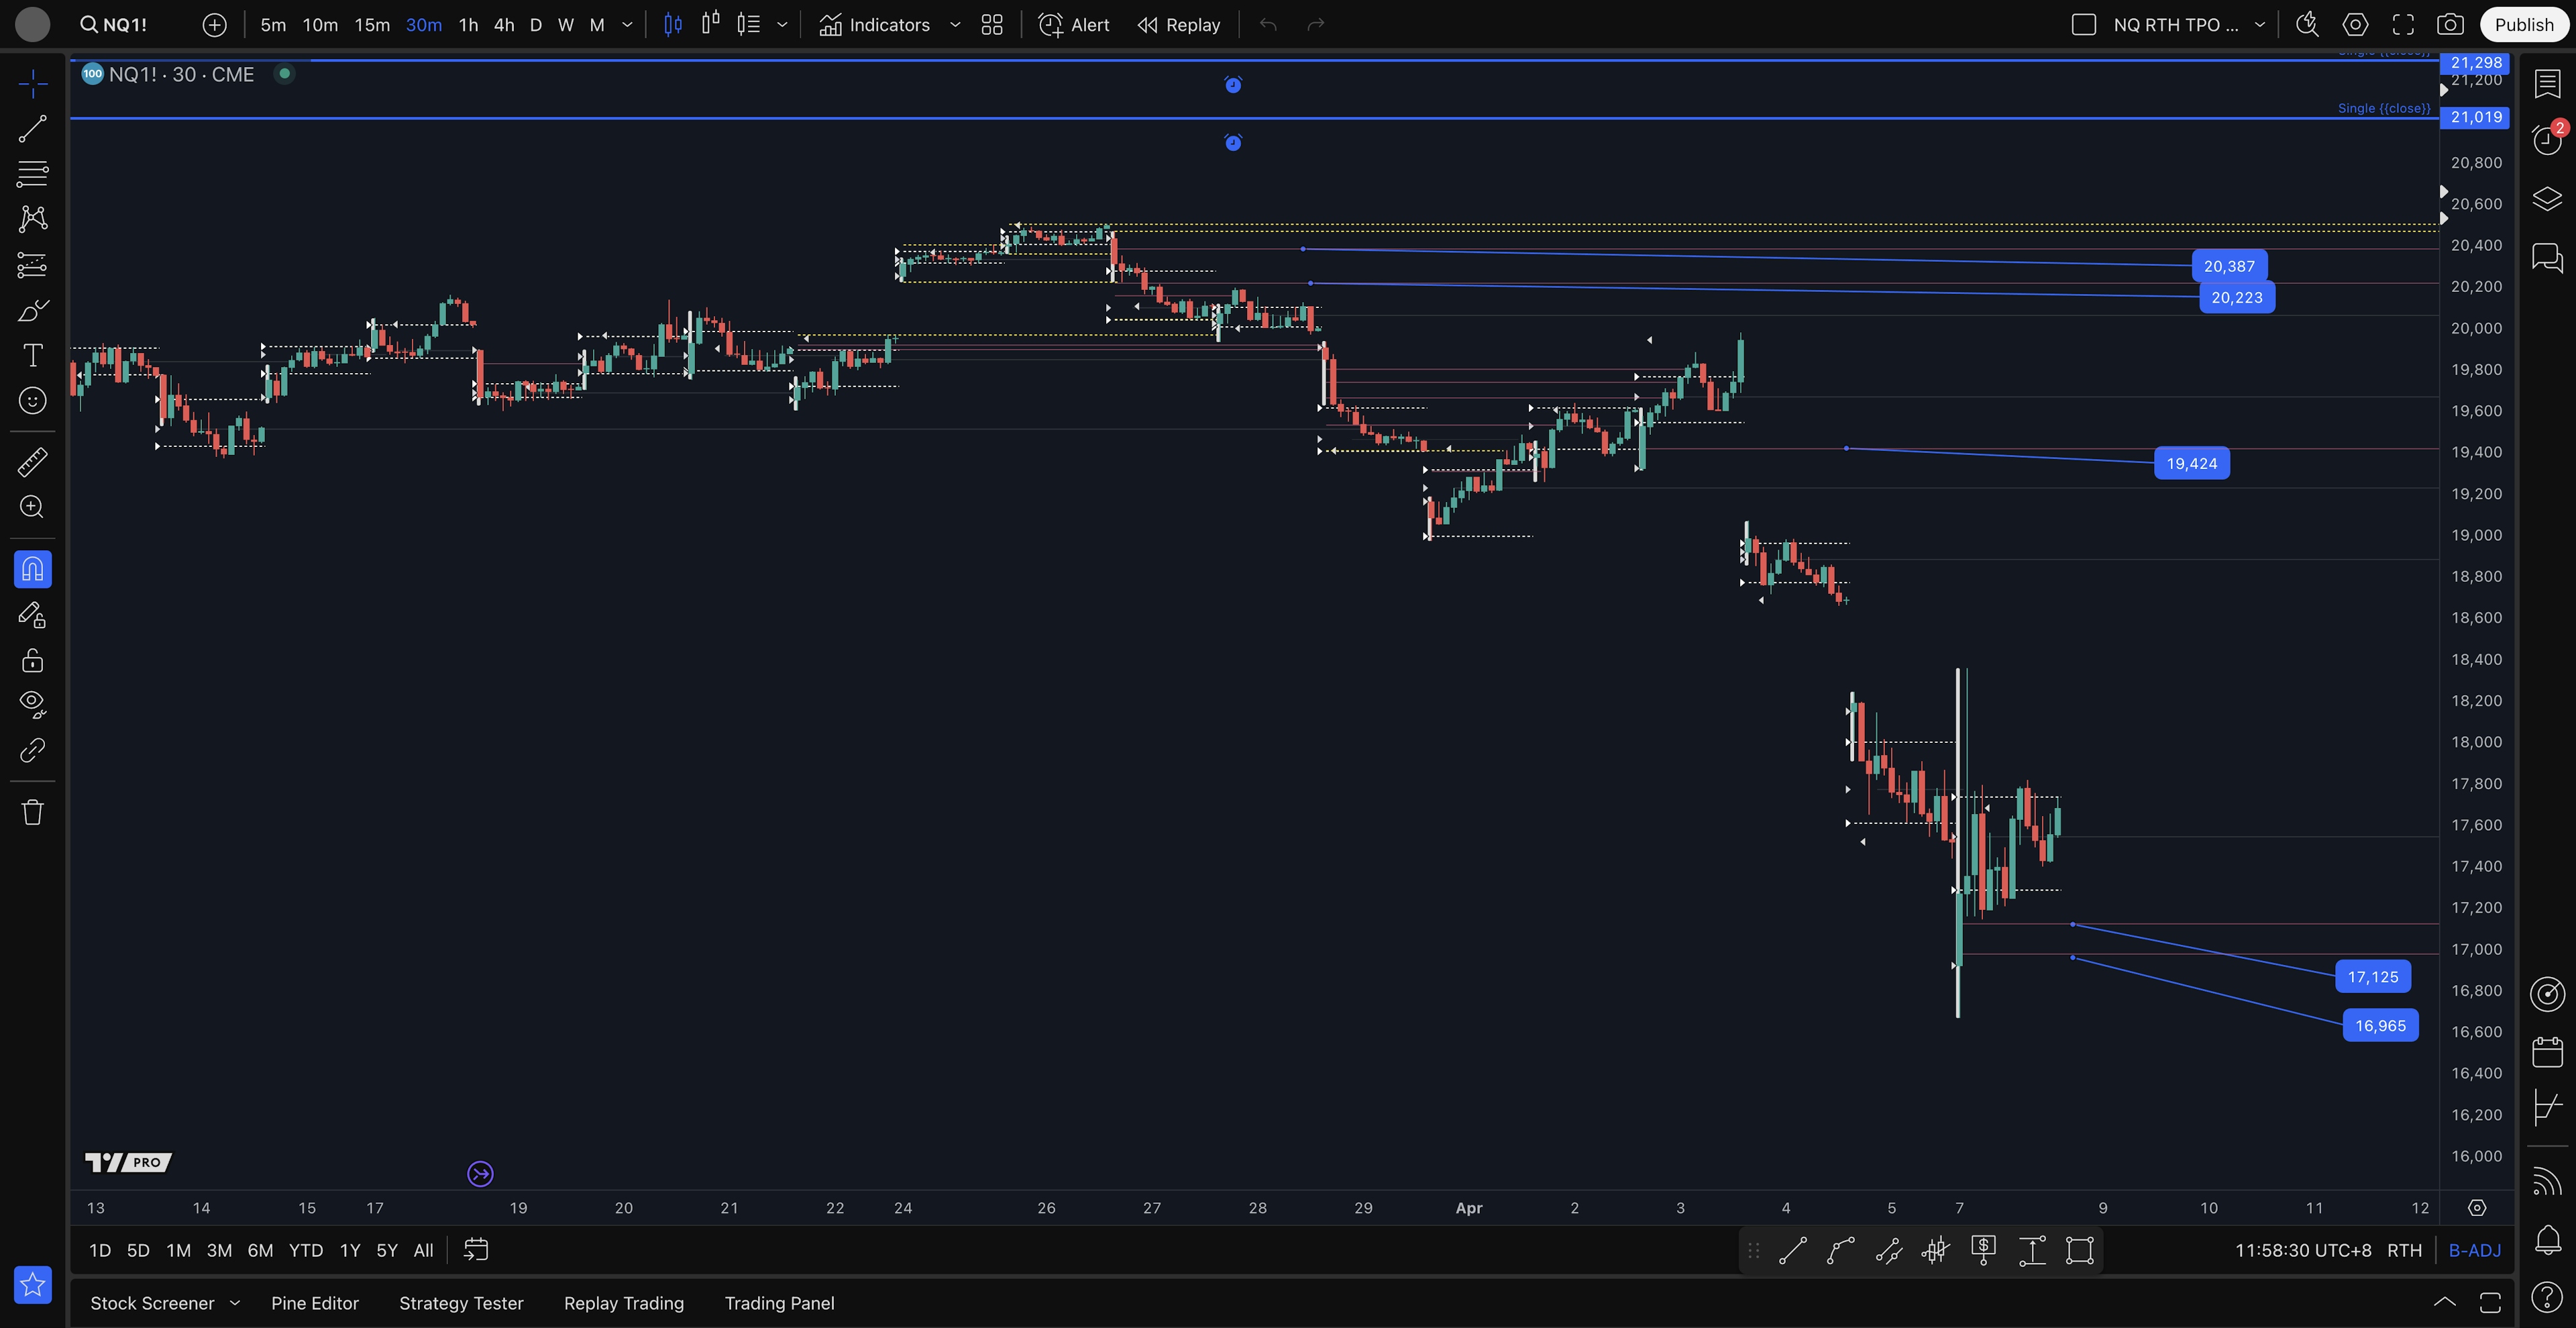2576x1328 pixels.
Task: Toggle B-ADJ back adjustment
Action: [2474, 1250]
